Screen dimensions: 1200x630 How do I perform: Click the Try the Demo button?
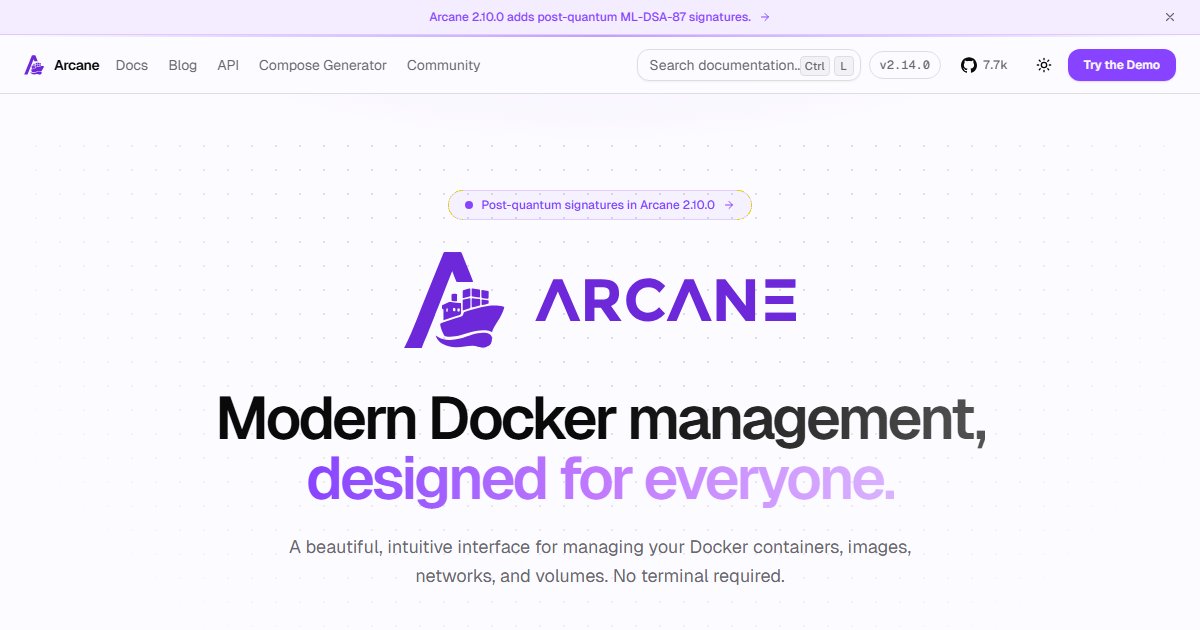point(1122,65)
